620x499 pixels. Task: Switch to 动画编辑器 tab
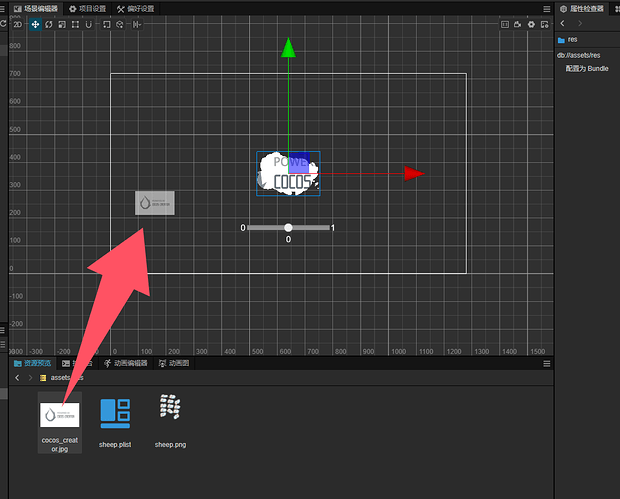[x=126, y=363]
